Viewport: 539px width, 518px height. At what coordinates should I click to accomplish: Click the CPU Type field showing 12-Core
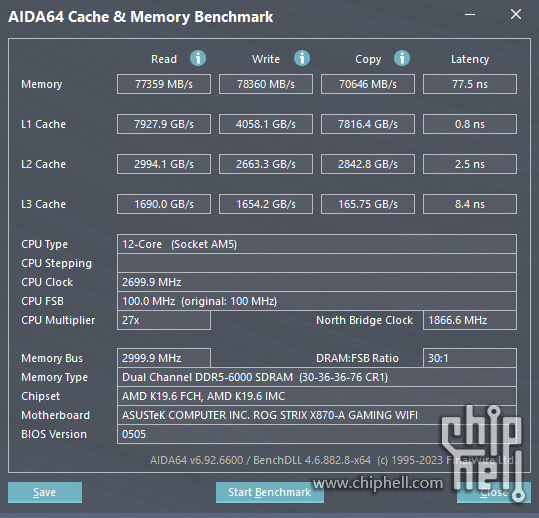tap(317, 244)
